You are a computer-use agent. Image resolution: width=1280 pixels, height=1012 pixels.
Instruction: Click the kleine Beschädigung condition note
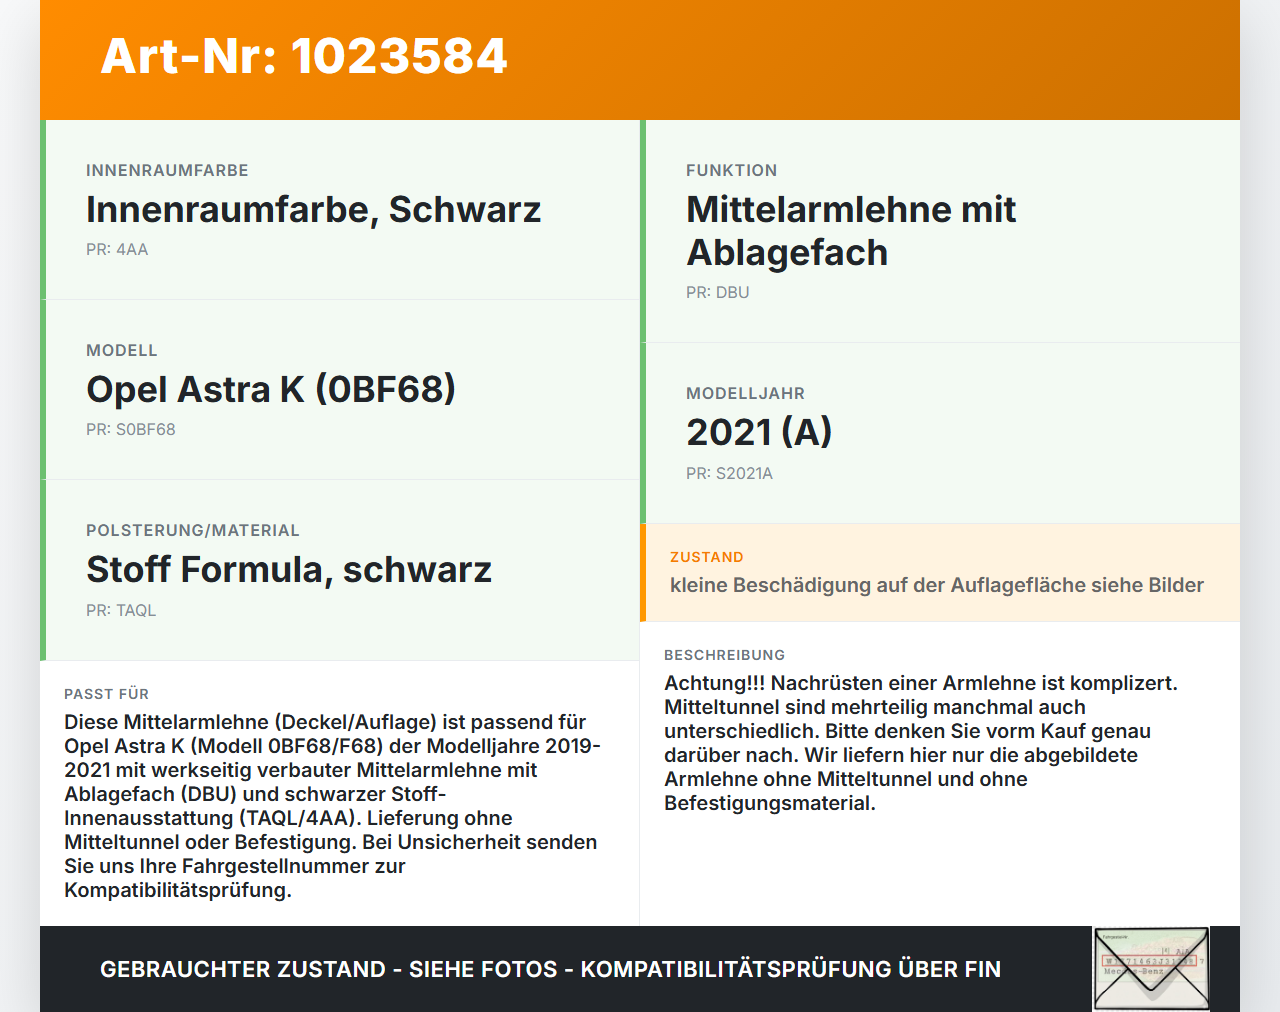tap(937, 585)
